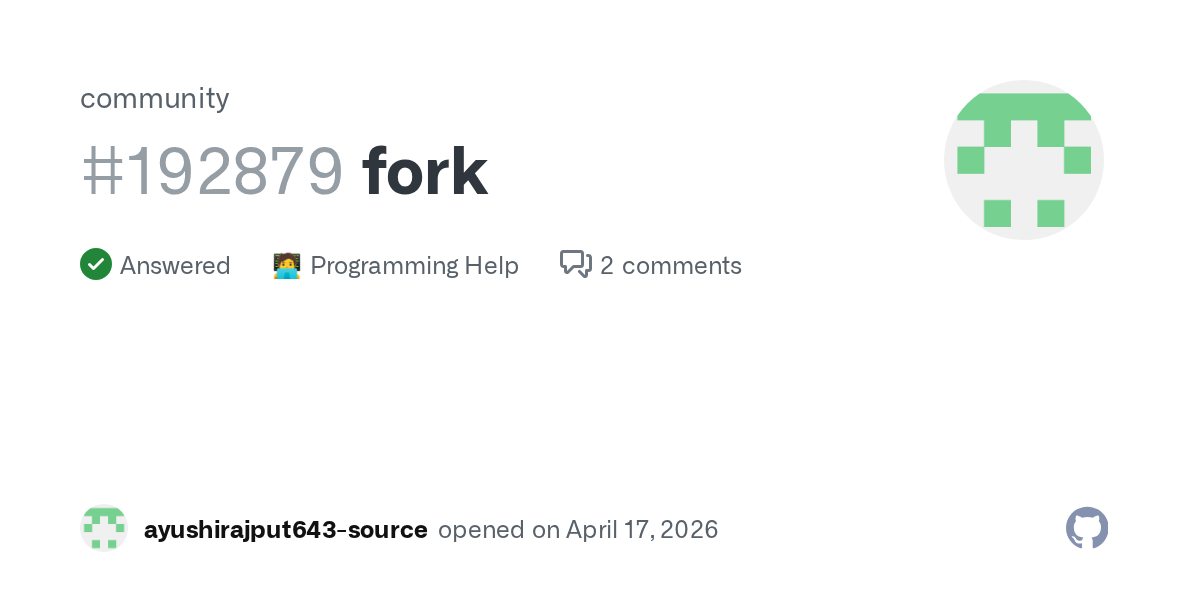Open the GitHub Octocat logo
Viewport: 1200px width, 600px height.
pyautogui.click(x=1087, y=528)
